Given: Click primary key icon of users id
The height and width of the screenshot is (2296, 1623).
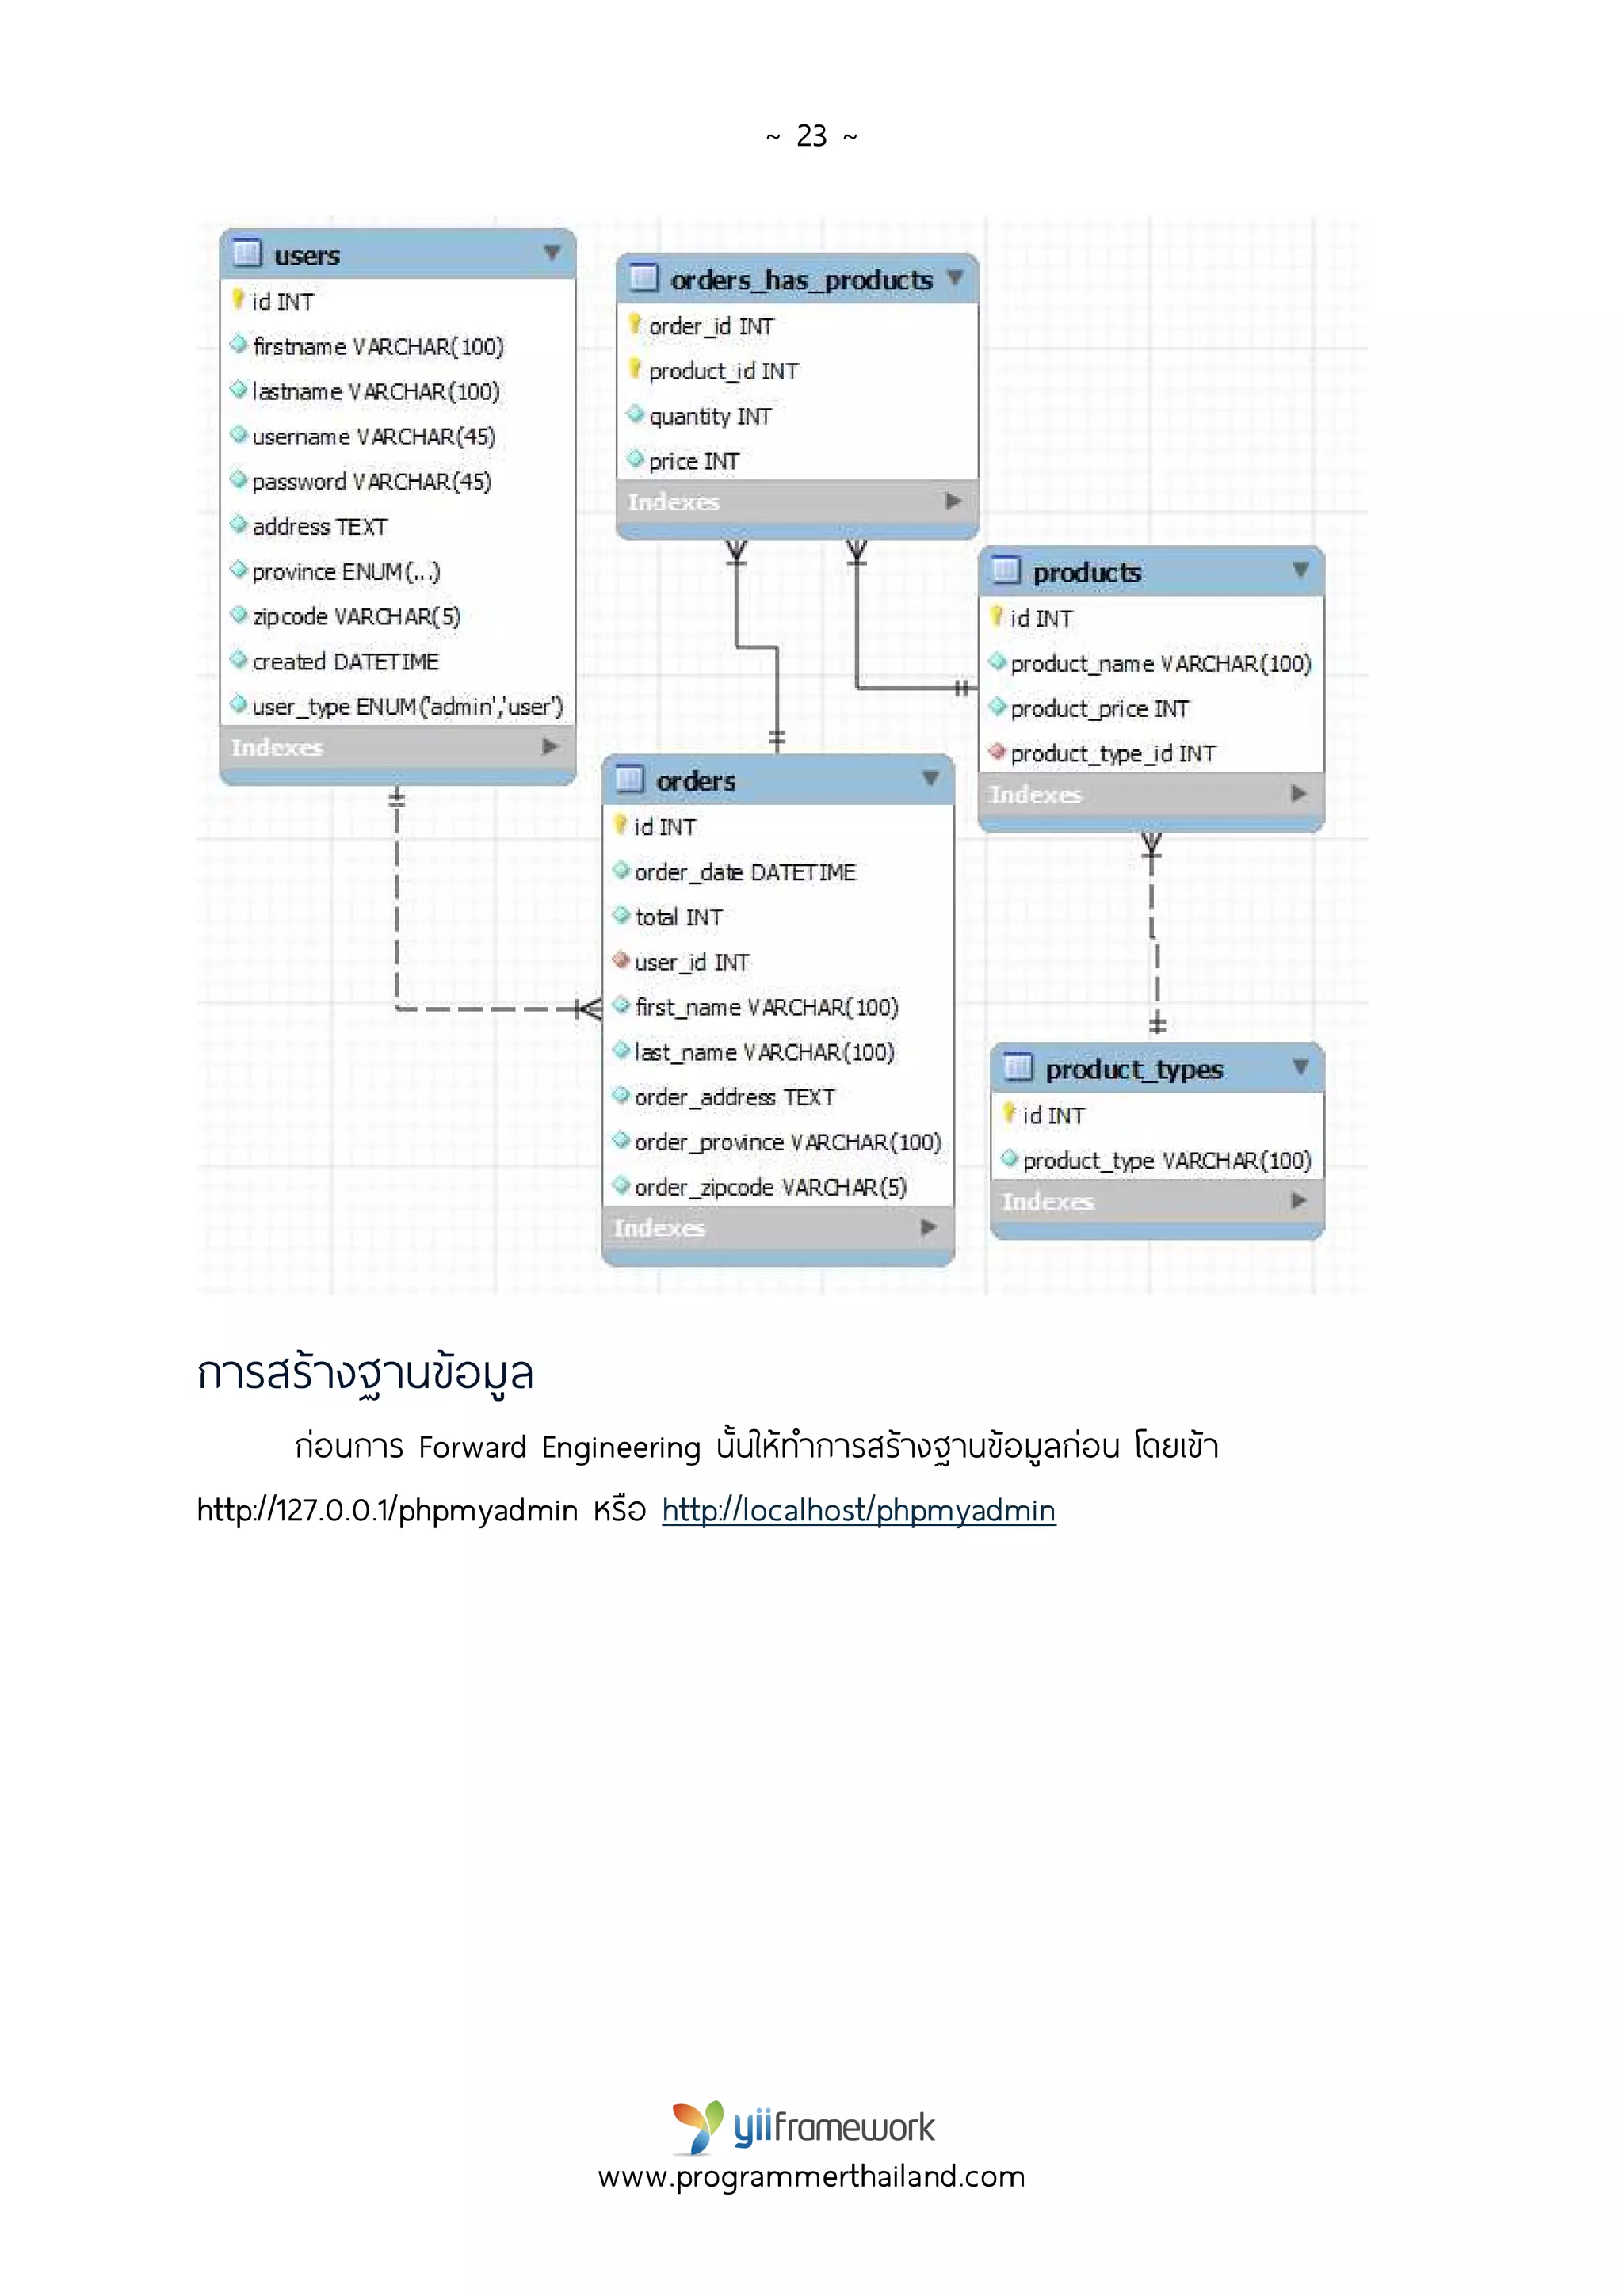Looking at the screenshot, I should pos(238,299).
